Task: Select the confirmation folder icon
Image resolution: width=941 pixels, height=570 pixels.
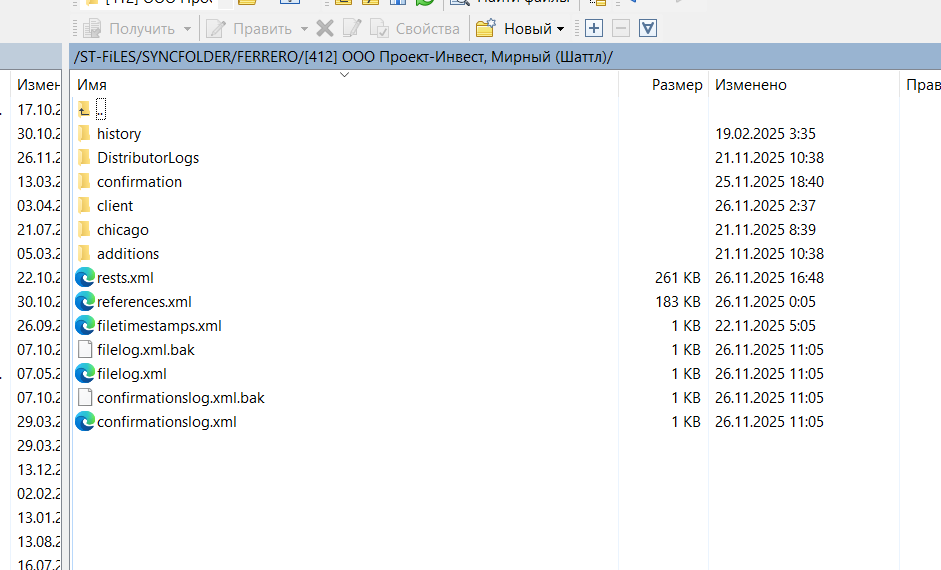Action: tap(84, 181)
